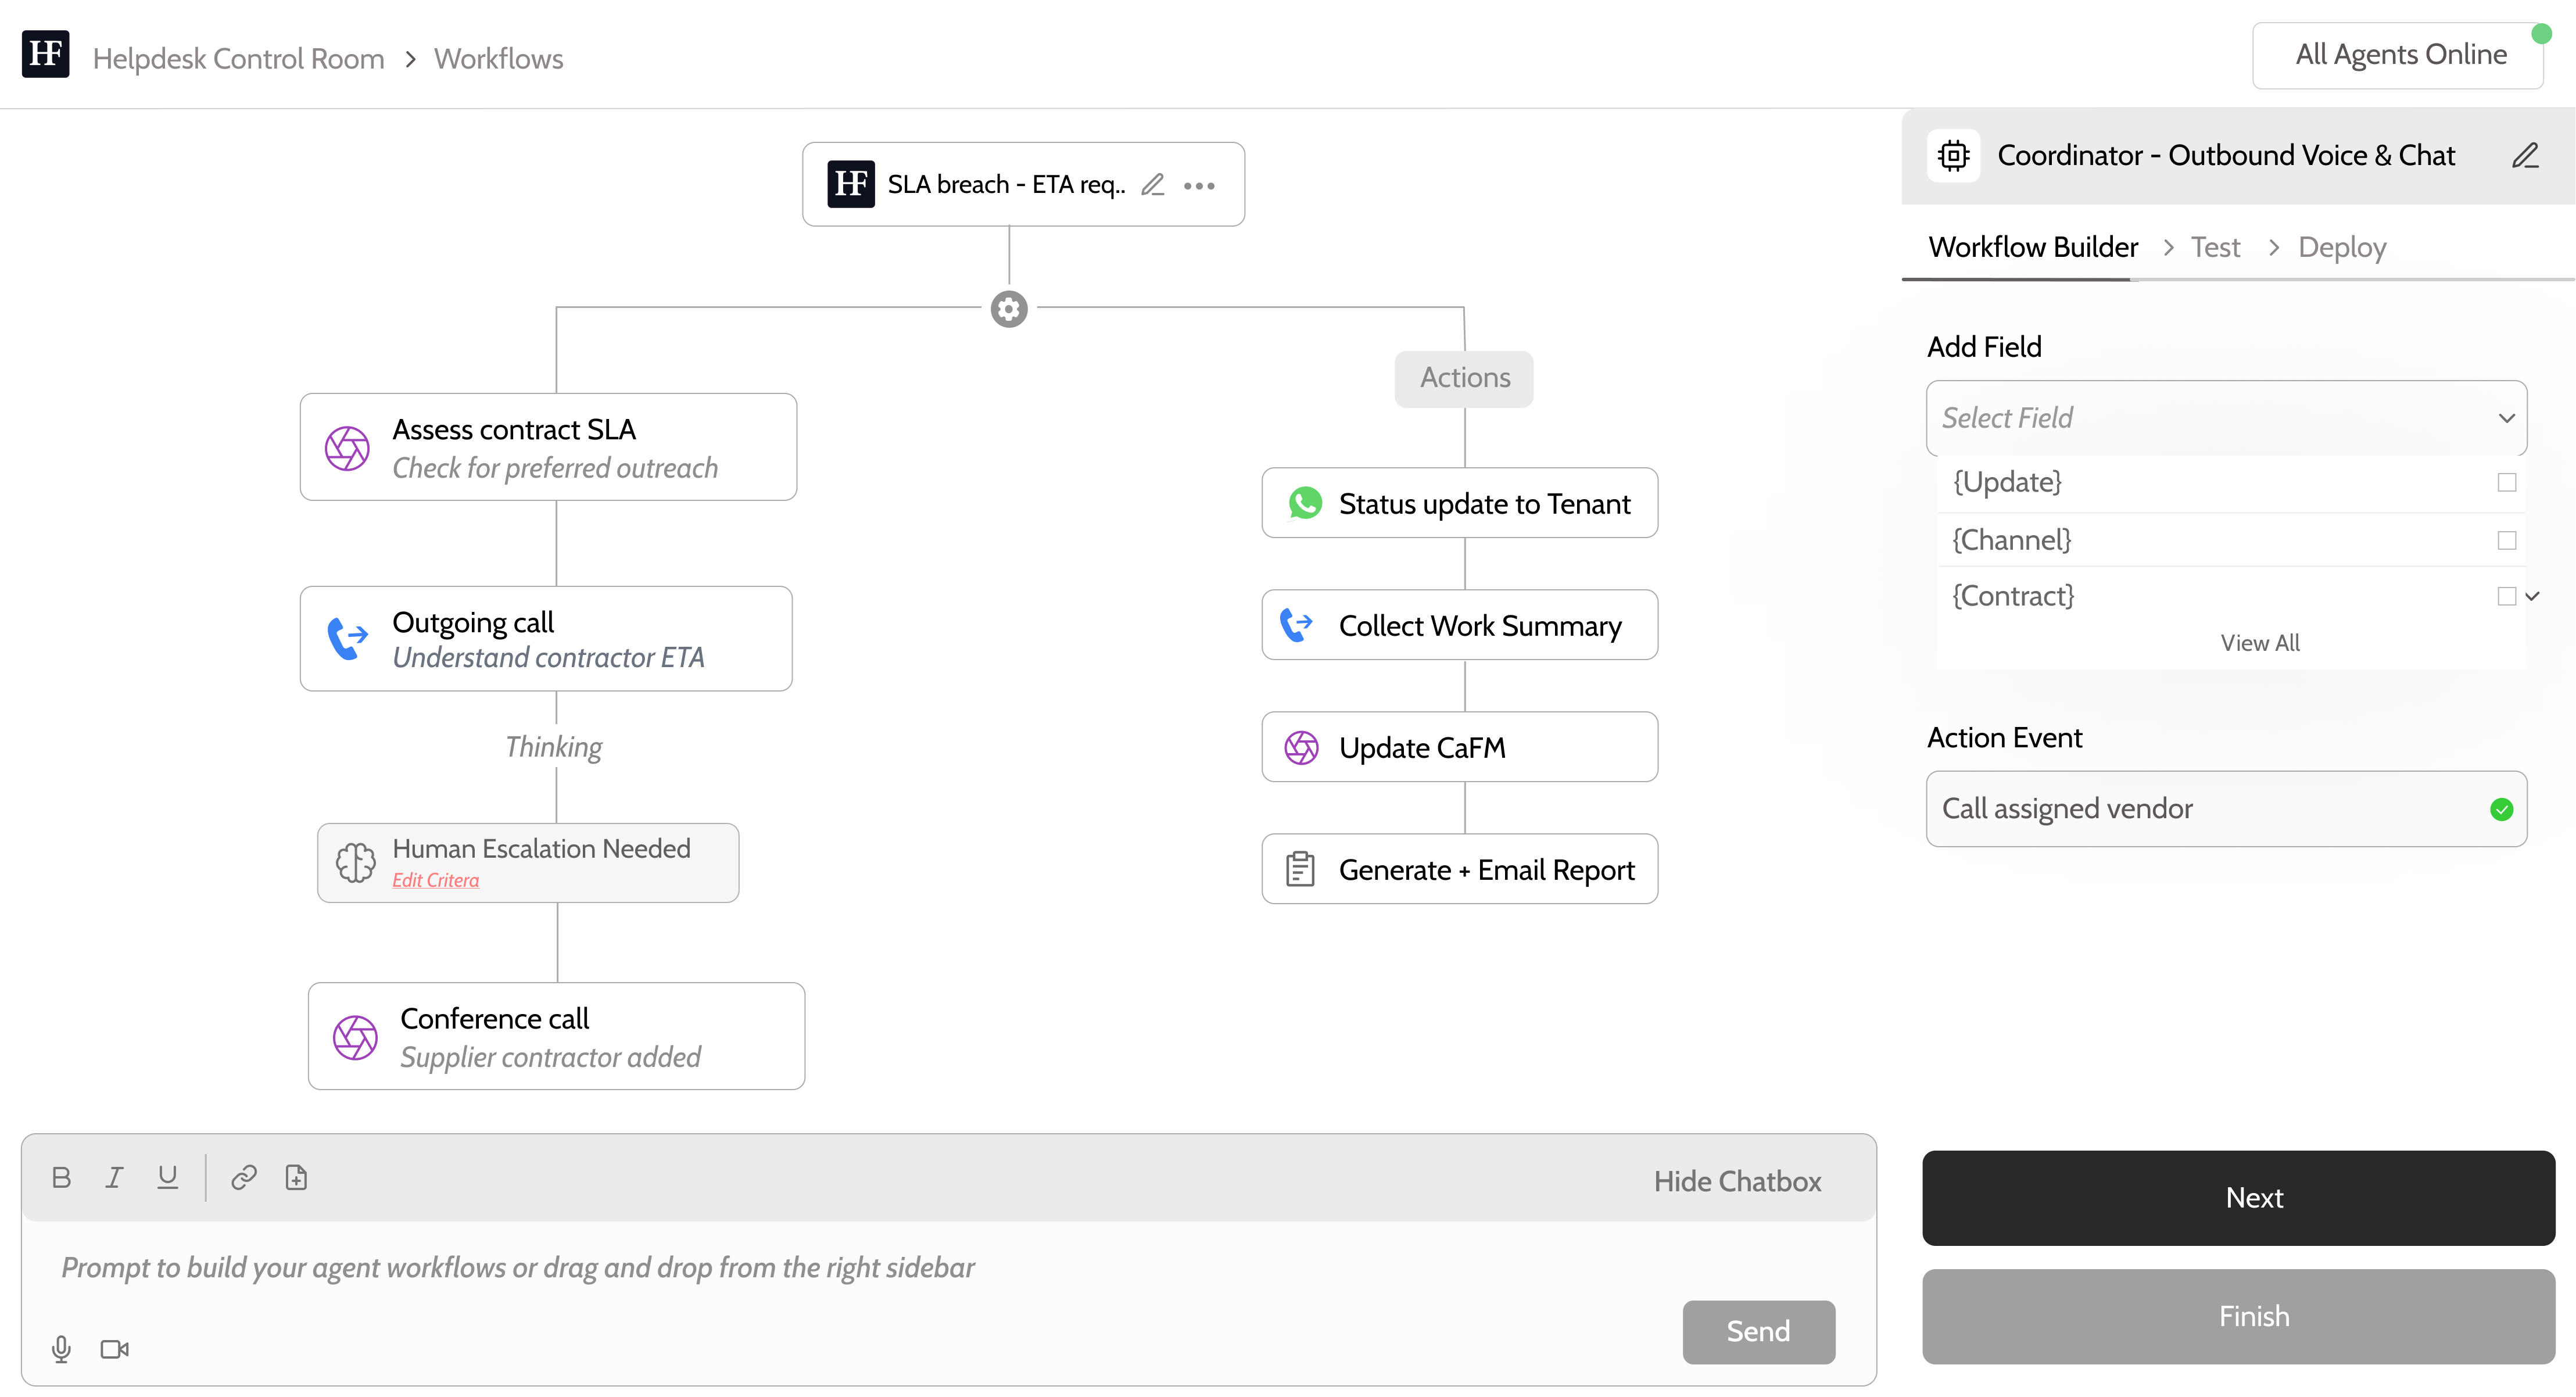Open the Deploy tab
The image size is (2576, 1397).
2342,246
